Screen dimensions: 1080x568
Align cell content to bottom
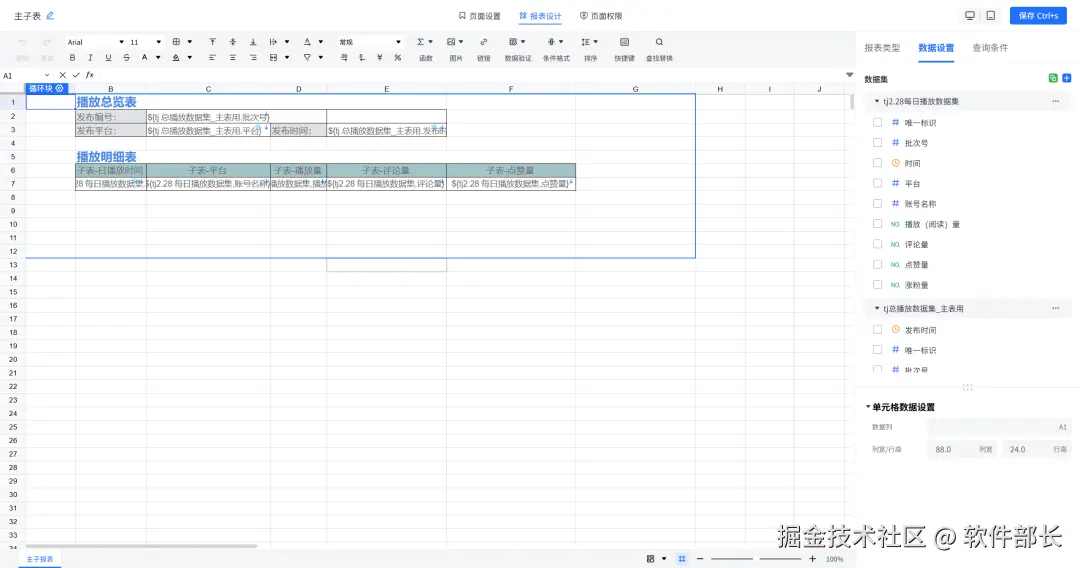tap(253, 42)
